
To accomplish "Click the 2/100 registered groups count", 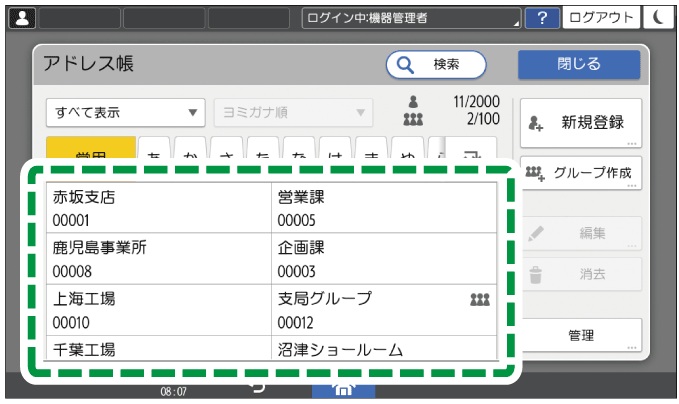I will [483, 119].
